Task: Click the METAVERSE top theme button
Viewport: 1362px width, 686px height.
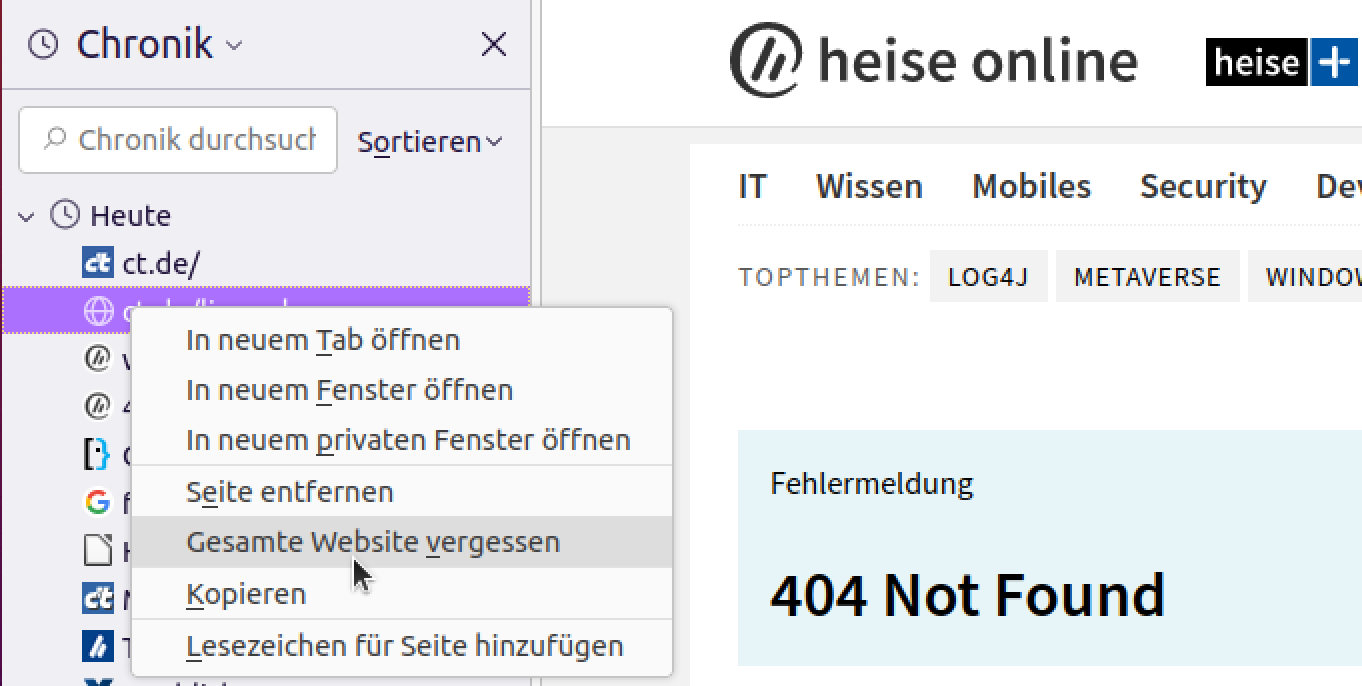Action: coord(1147,277)
